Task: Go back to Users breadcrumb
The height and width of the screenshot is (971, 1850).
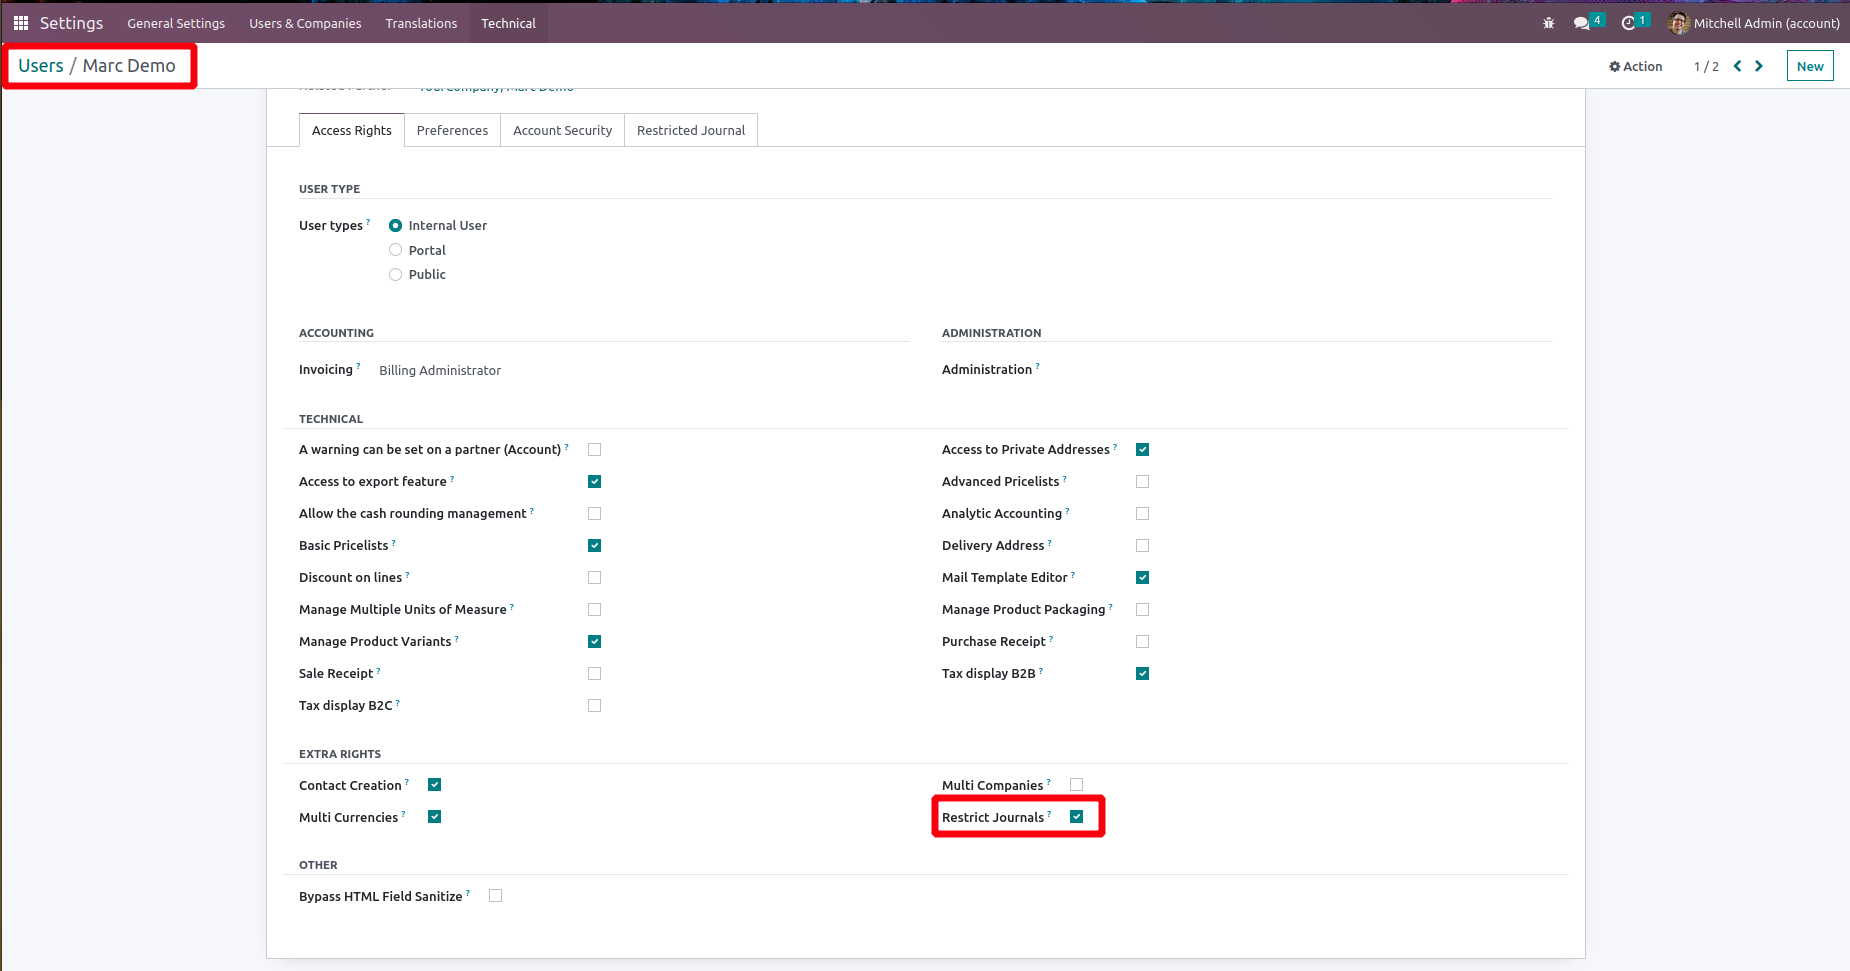Action: click(x=41, y=66)
